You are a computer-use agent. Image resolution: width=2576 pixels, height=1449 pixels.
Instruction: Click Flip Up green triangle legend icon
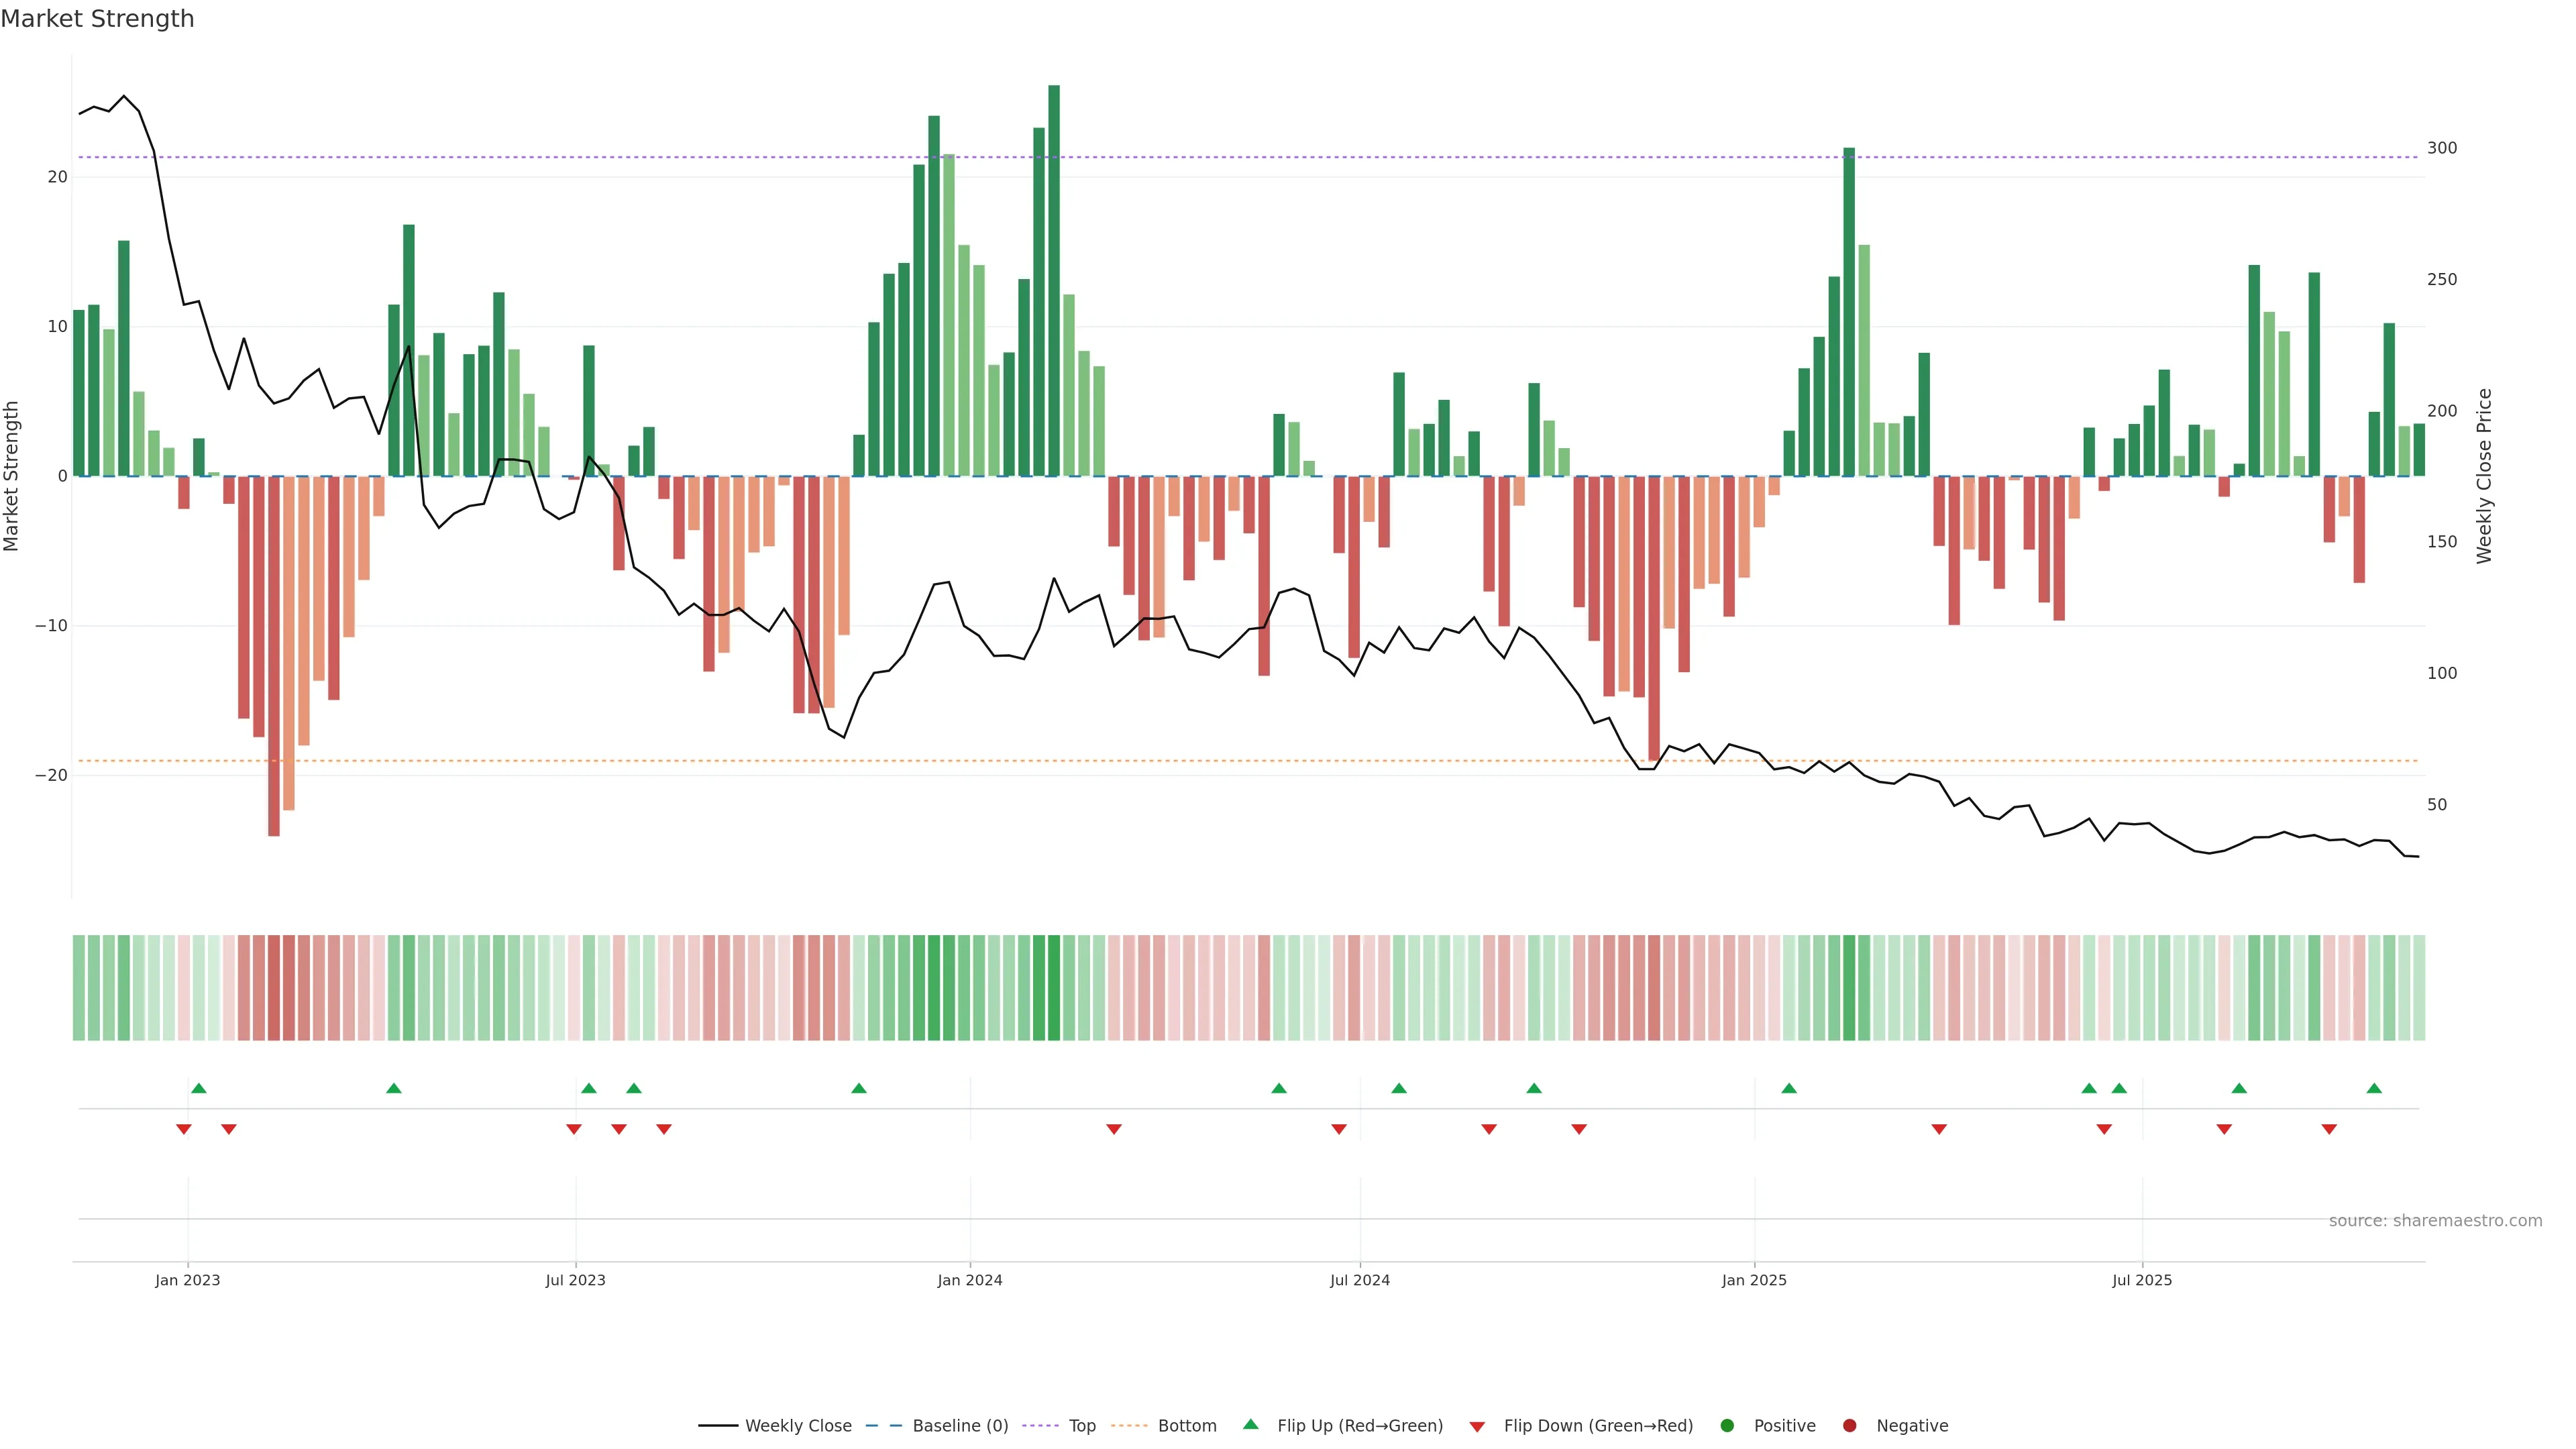[x=1250, y=1425]
